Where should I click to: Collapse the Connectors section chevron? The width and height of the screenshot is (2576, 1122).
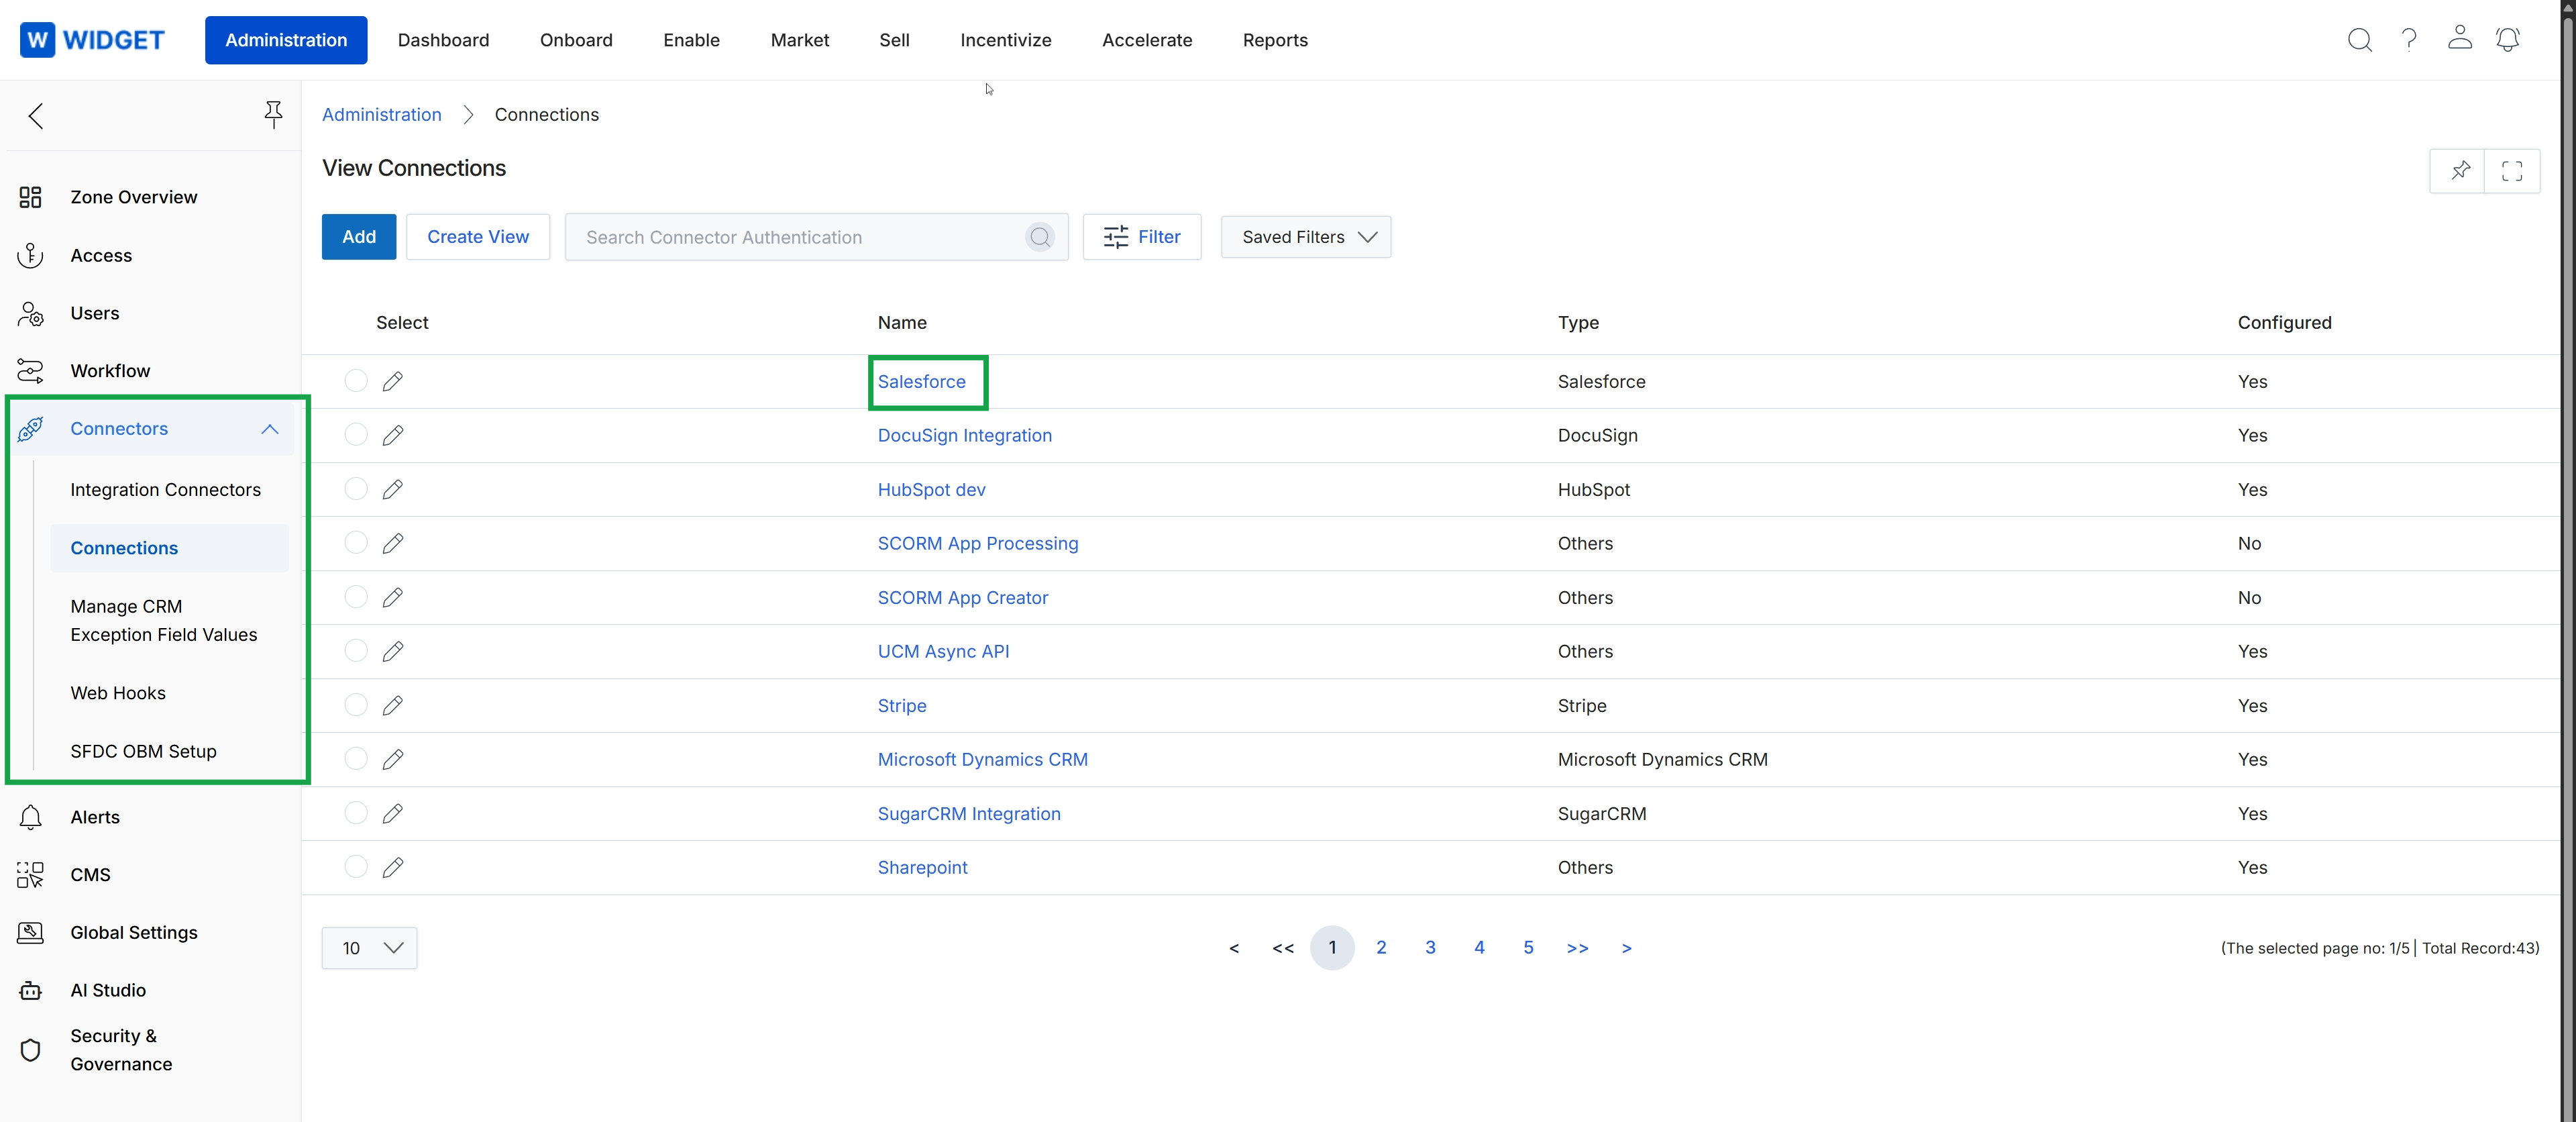269,429
